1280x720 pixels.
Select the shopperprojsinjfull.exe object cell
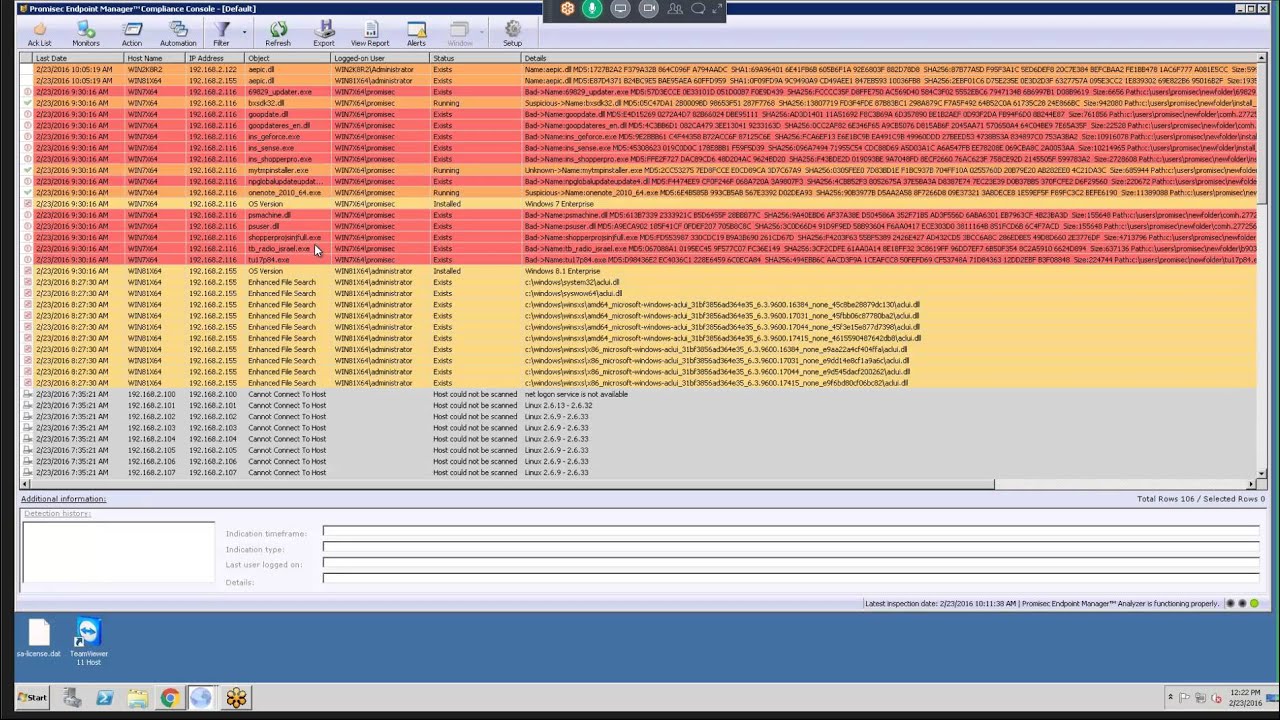(x=288, y=237)
